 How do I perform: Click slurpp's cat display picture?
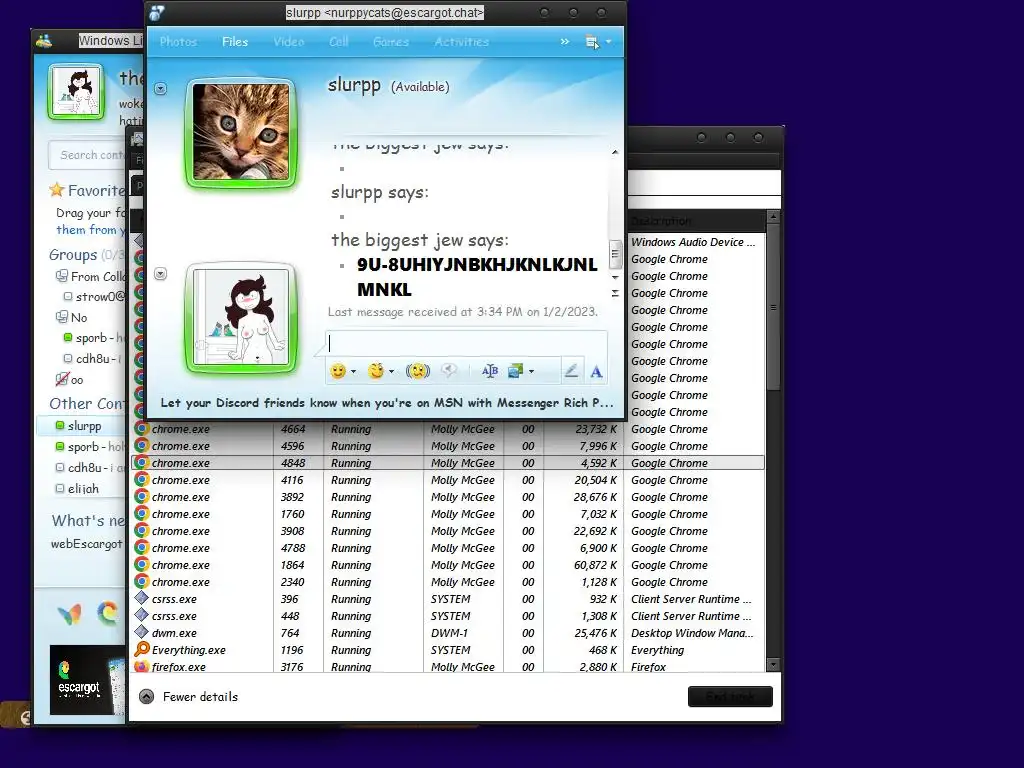click(x=241, y=133)
